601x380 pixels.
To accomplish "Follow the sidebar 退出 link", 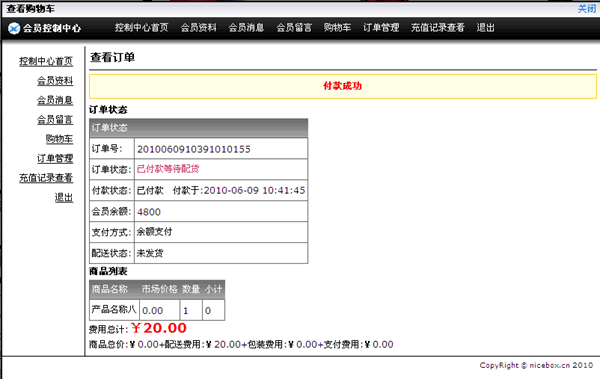I will (64, 197).
